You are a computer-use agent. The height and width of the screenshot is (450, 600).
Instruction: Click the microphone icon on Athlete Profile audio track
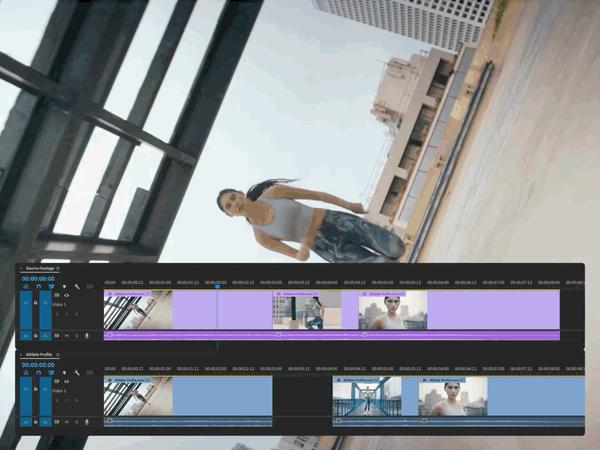coord(87,422)
